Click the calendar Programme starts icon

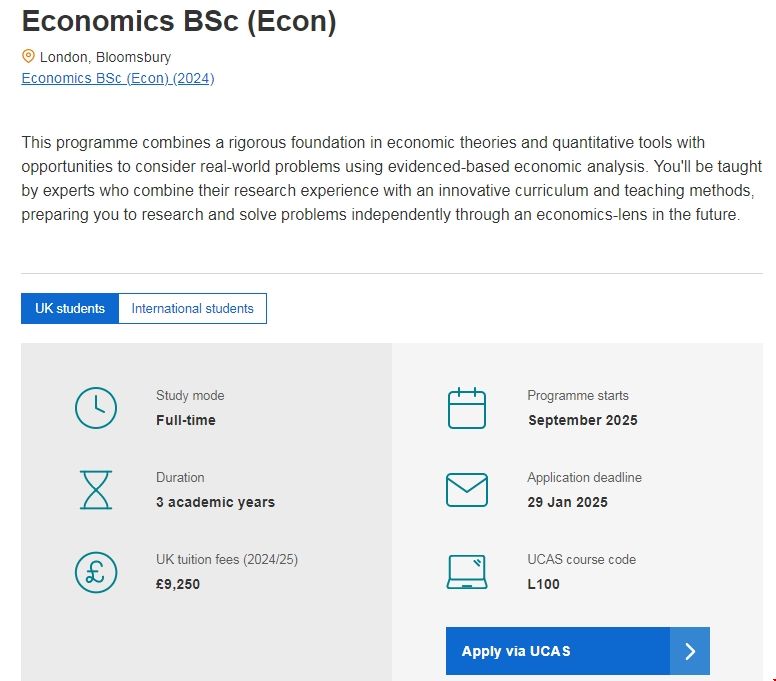(466, 408)
